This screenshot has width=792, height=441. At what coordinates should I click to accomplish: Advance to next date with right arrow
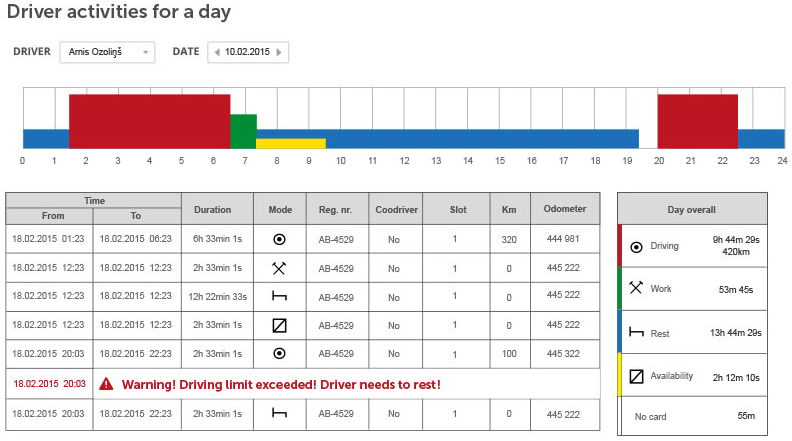tap(279, 52)
